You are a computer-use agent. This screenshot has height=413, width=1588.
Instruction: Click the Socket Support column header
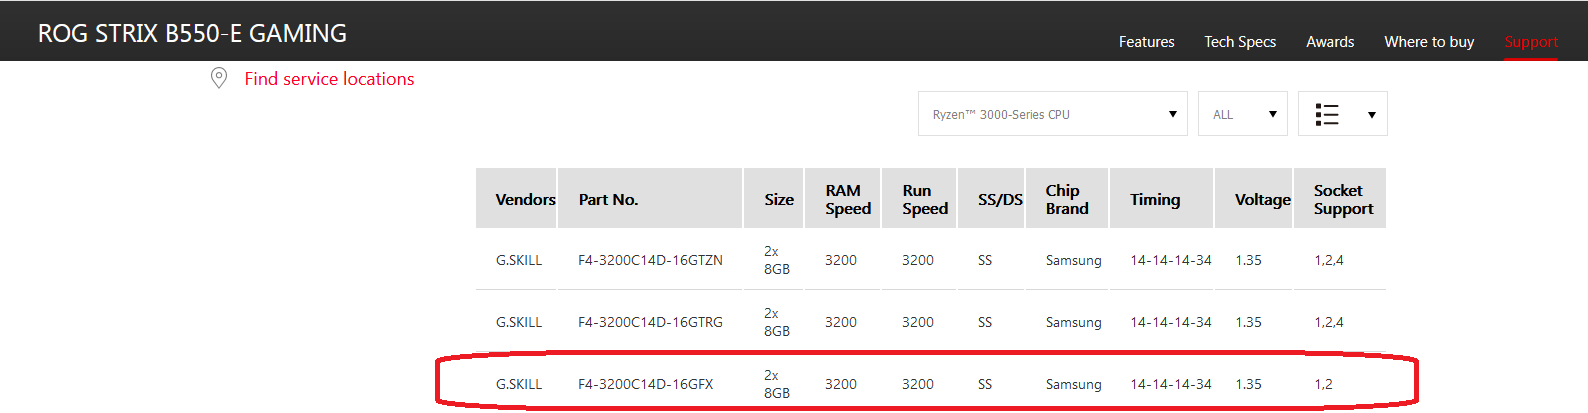(1340, 199)
